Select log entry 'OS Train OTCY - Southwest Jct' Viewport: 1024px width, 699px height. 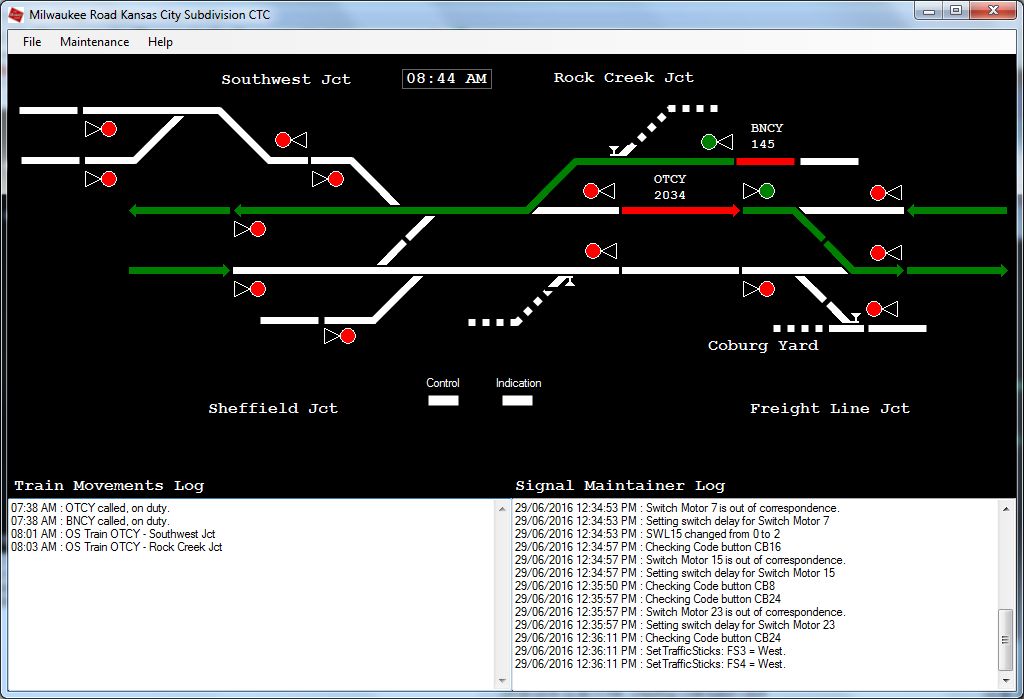tap(113, 534)
